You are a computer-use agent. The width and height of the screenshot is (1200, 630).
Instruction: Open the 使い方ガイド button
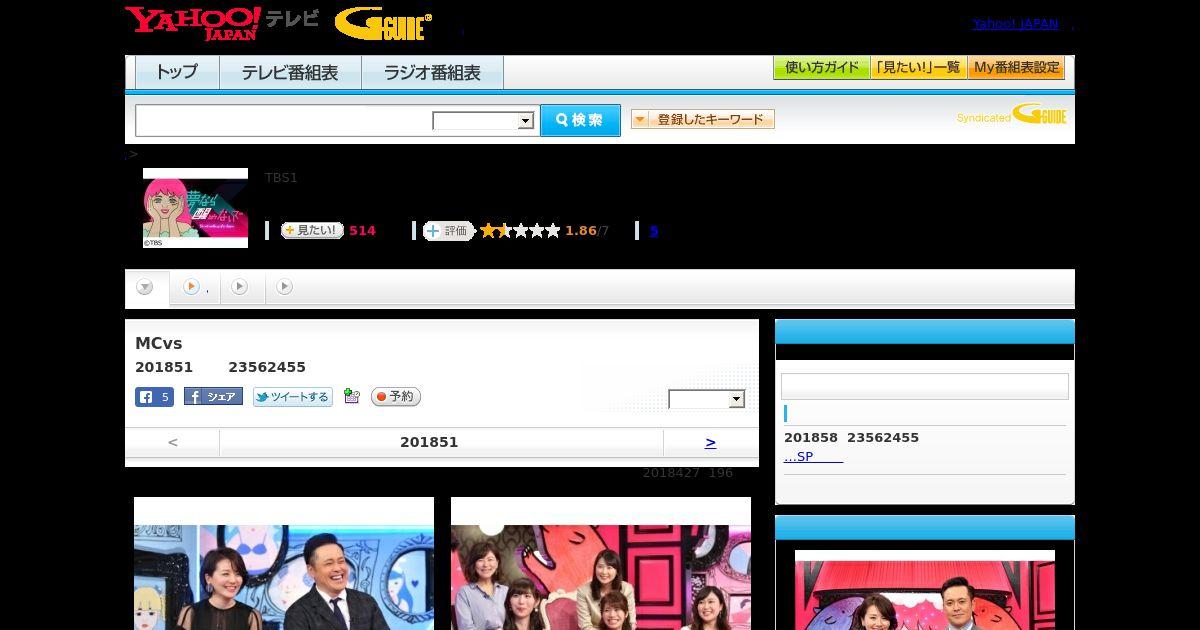click(x=821, y=68)
